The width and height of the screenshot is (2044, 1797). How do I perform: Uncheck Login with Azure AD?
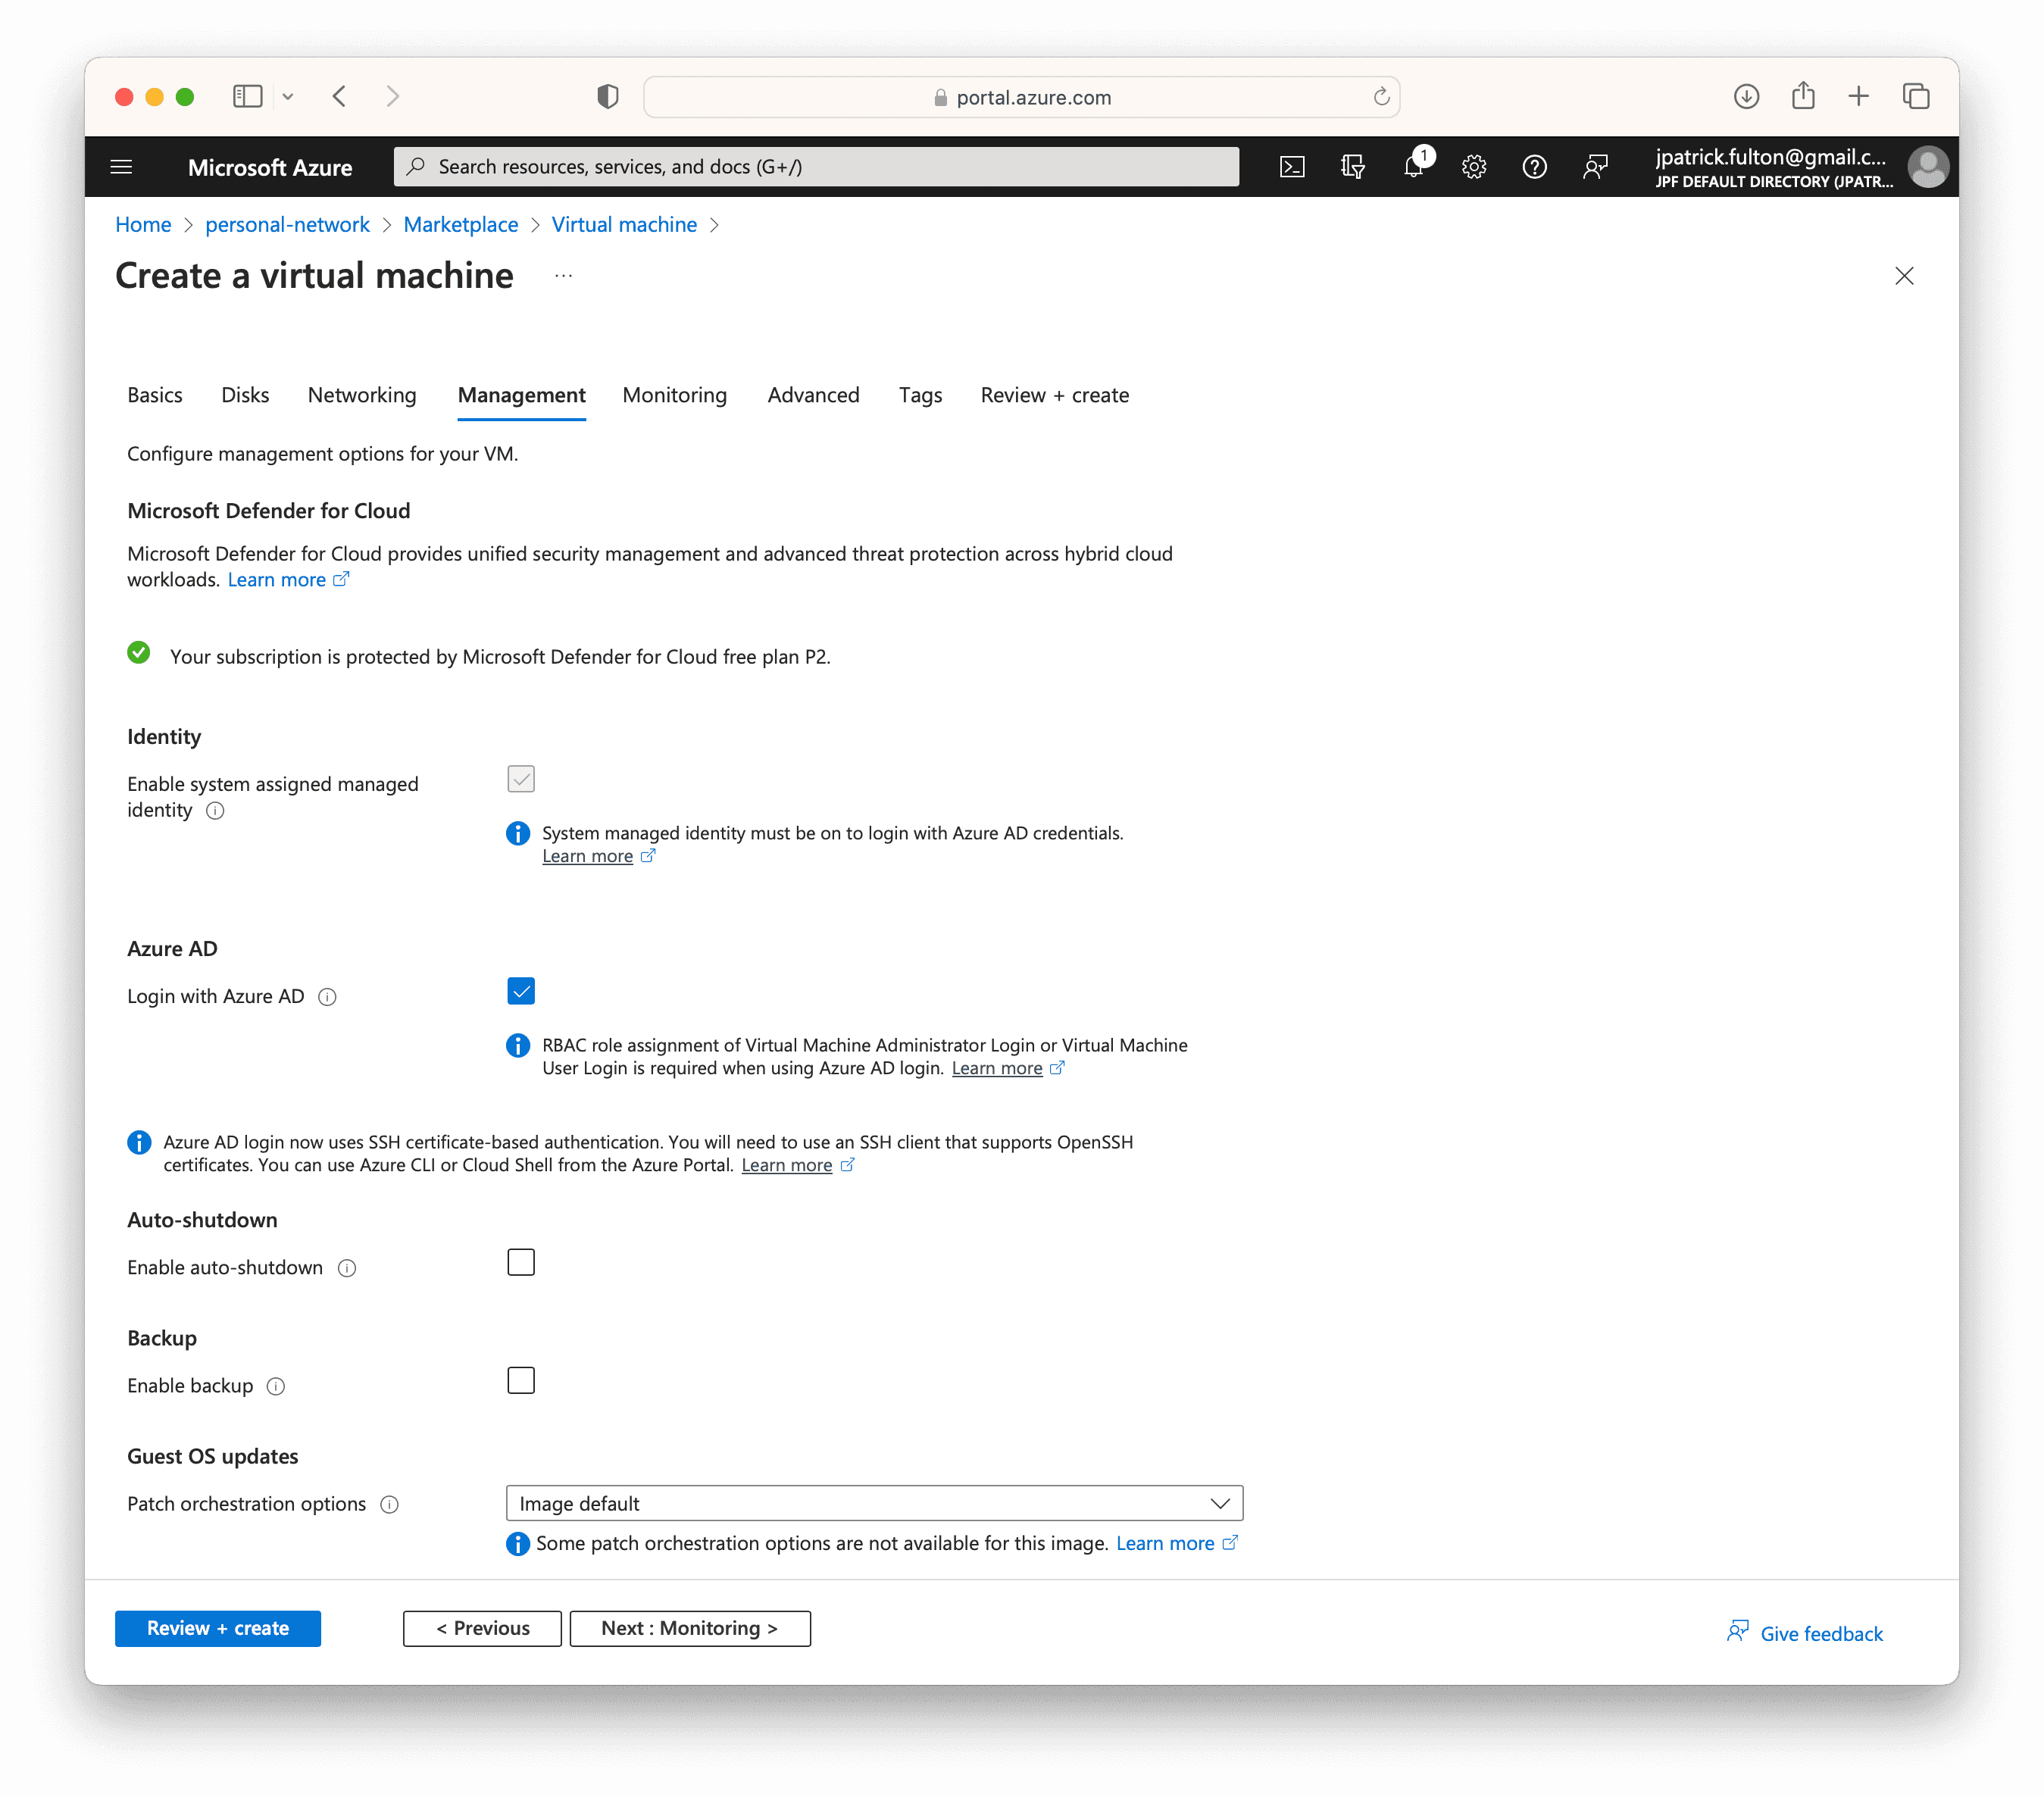coord(521,991)
